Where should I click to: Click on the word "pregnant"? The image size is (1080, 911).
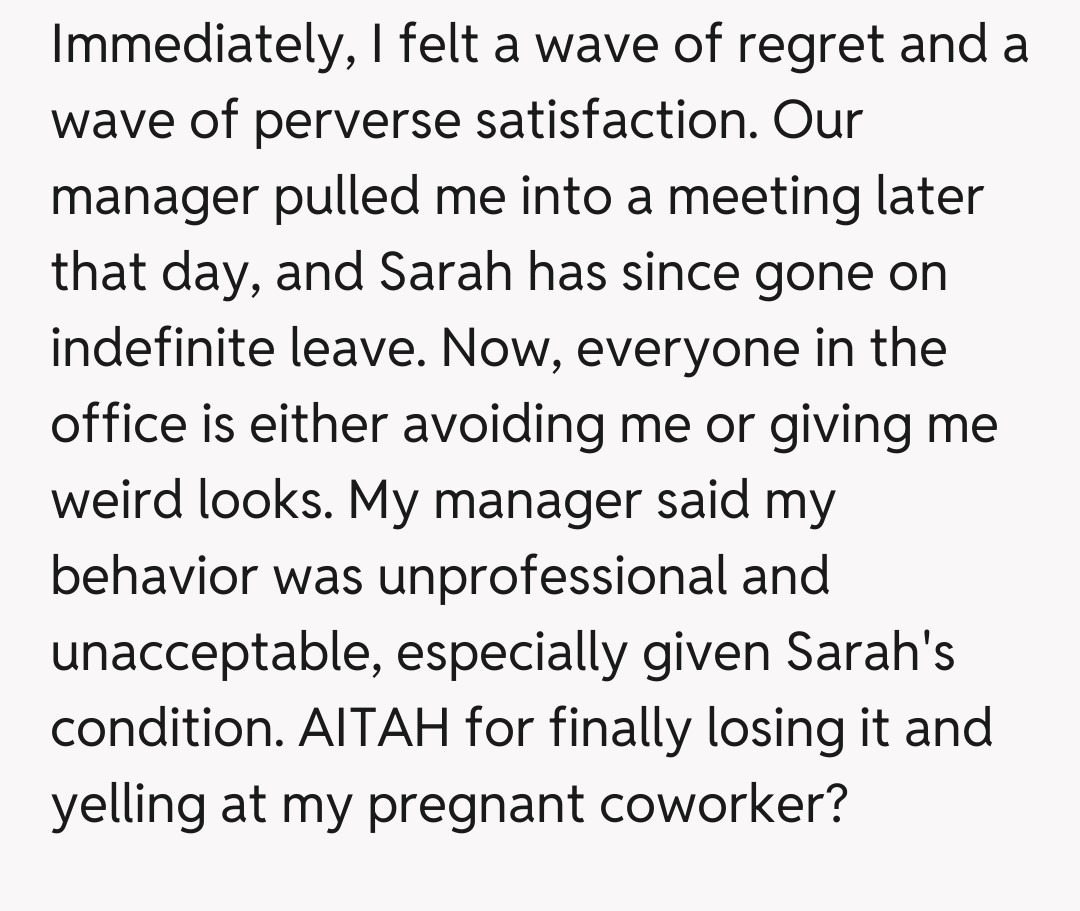pos(464,806)
